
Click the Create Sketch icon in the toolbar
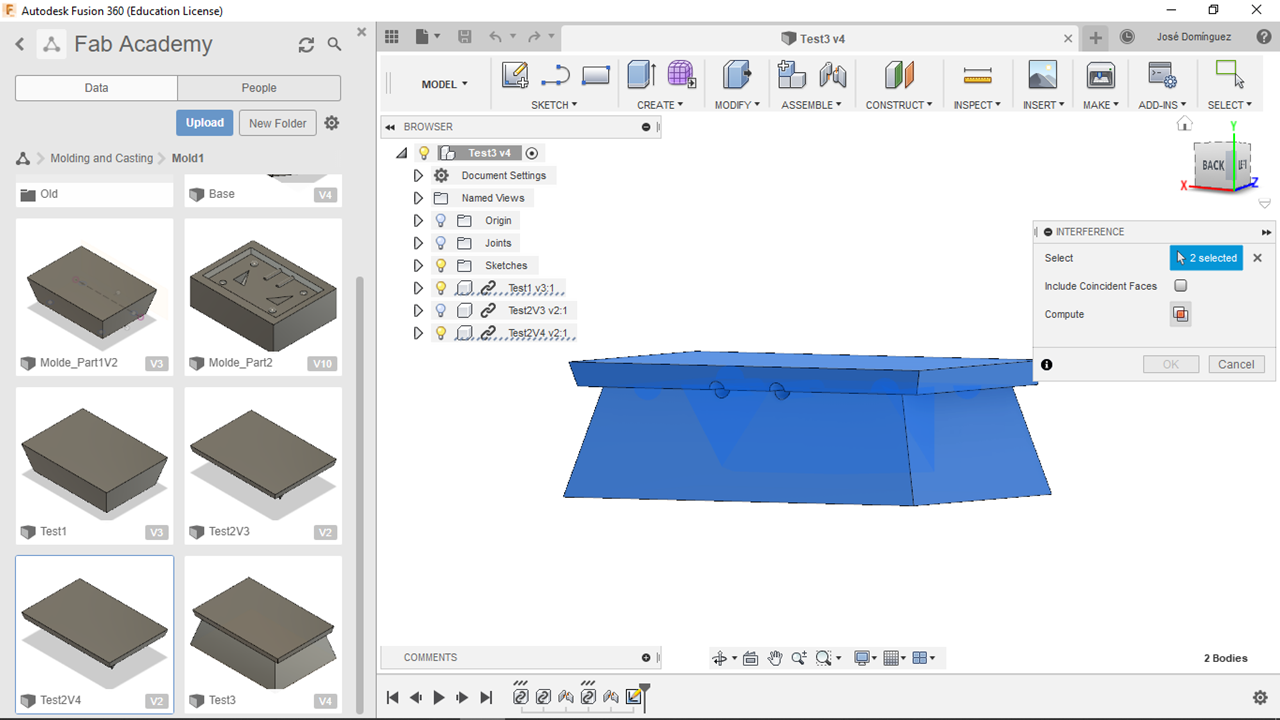515,75
